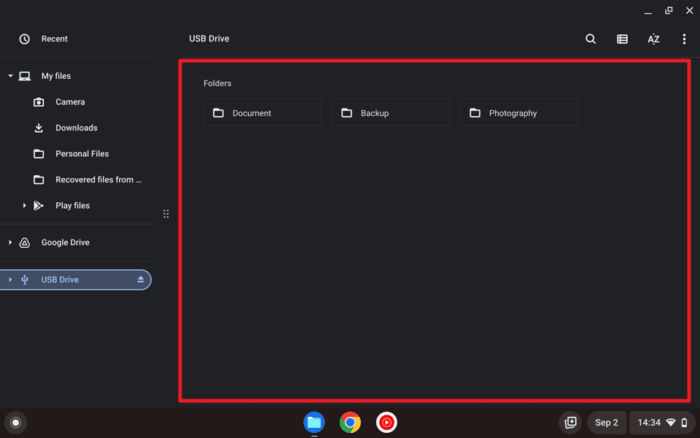Screen dimensions: 700x438
Task: Click the Wi-Fi status icon
Action: click(671, 422)
